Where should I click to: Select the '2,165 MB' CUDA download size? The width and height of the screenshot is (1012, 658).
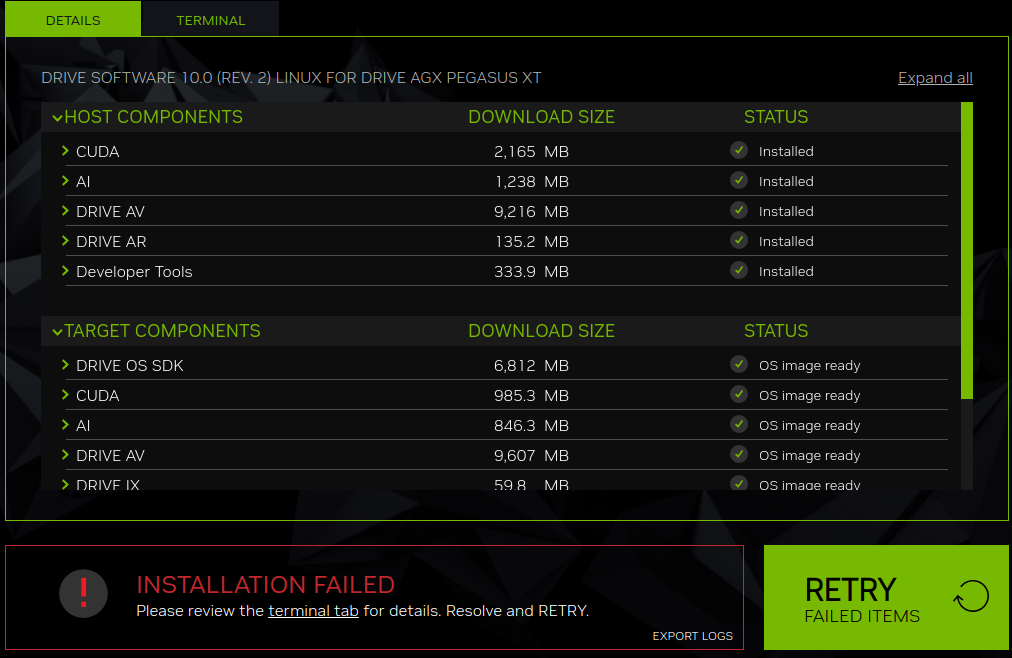(x=531, y=152)
